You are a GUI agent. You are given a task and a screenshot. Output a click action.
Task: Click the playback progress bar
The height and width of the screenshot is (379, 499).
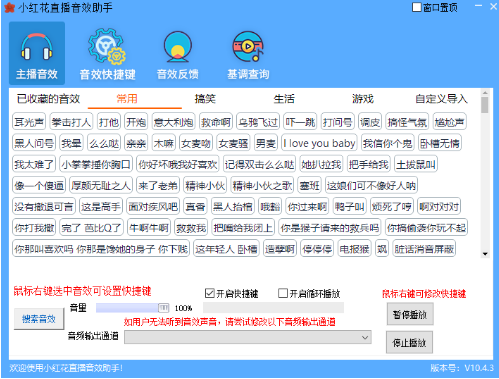[x=273, y=308]
